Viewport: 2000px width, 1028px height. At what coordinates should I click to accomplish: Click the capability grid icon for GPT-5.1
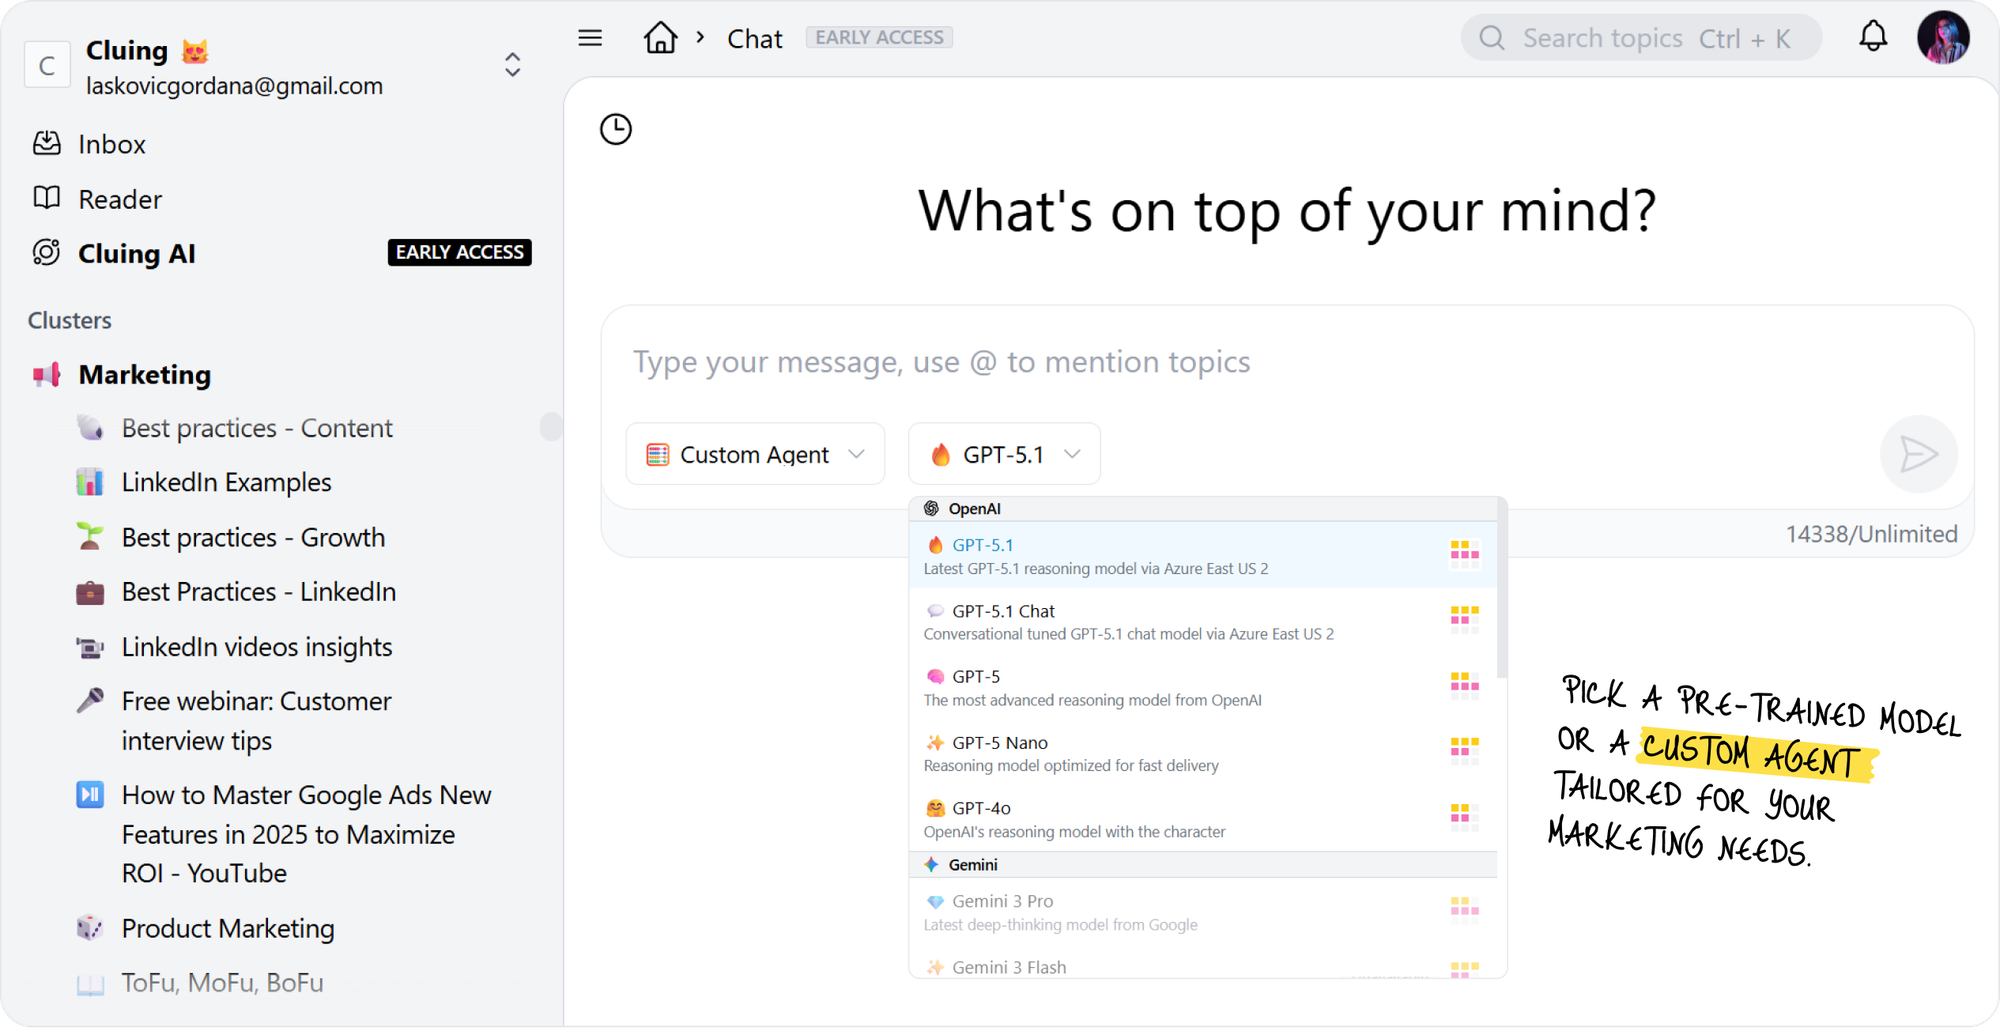click(x=1465, y=554)
